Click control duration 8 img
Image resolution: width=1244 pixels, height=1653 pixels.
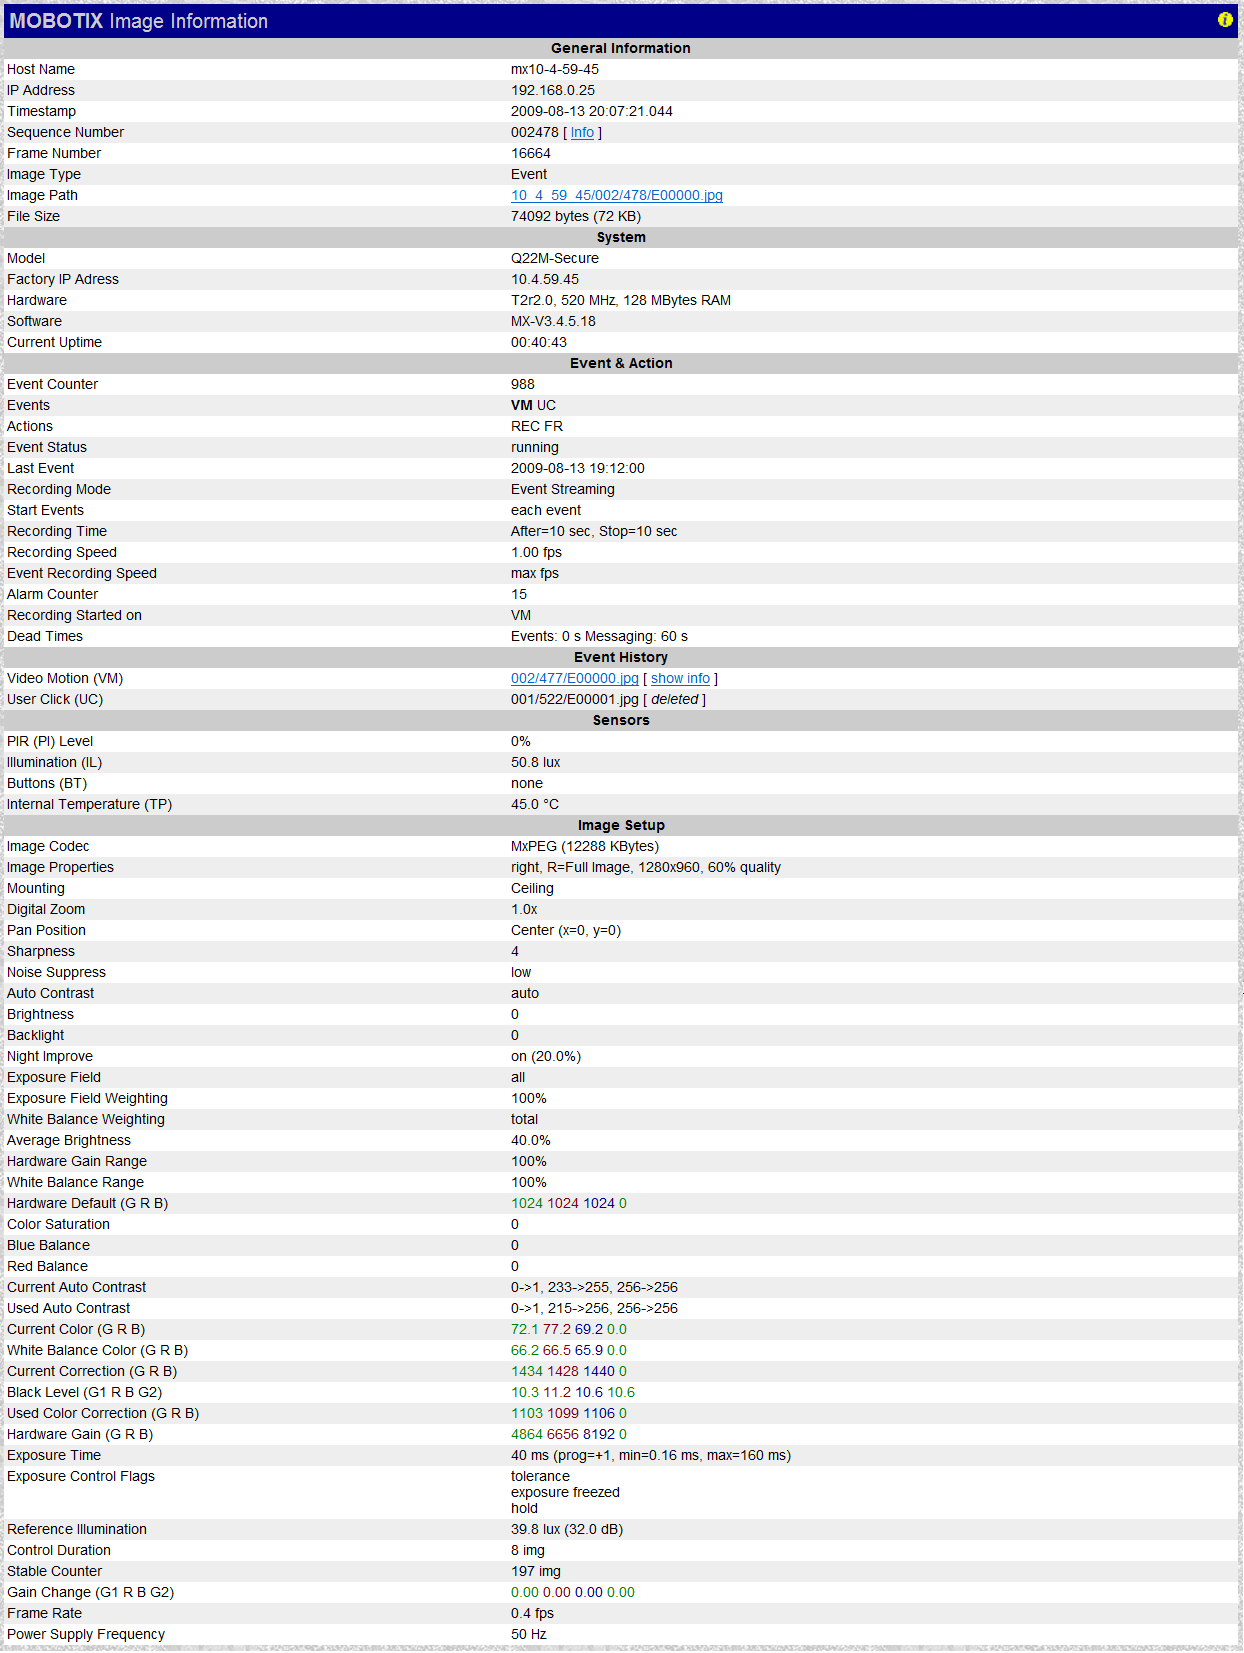(528, 1550)
